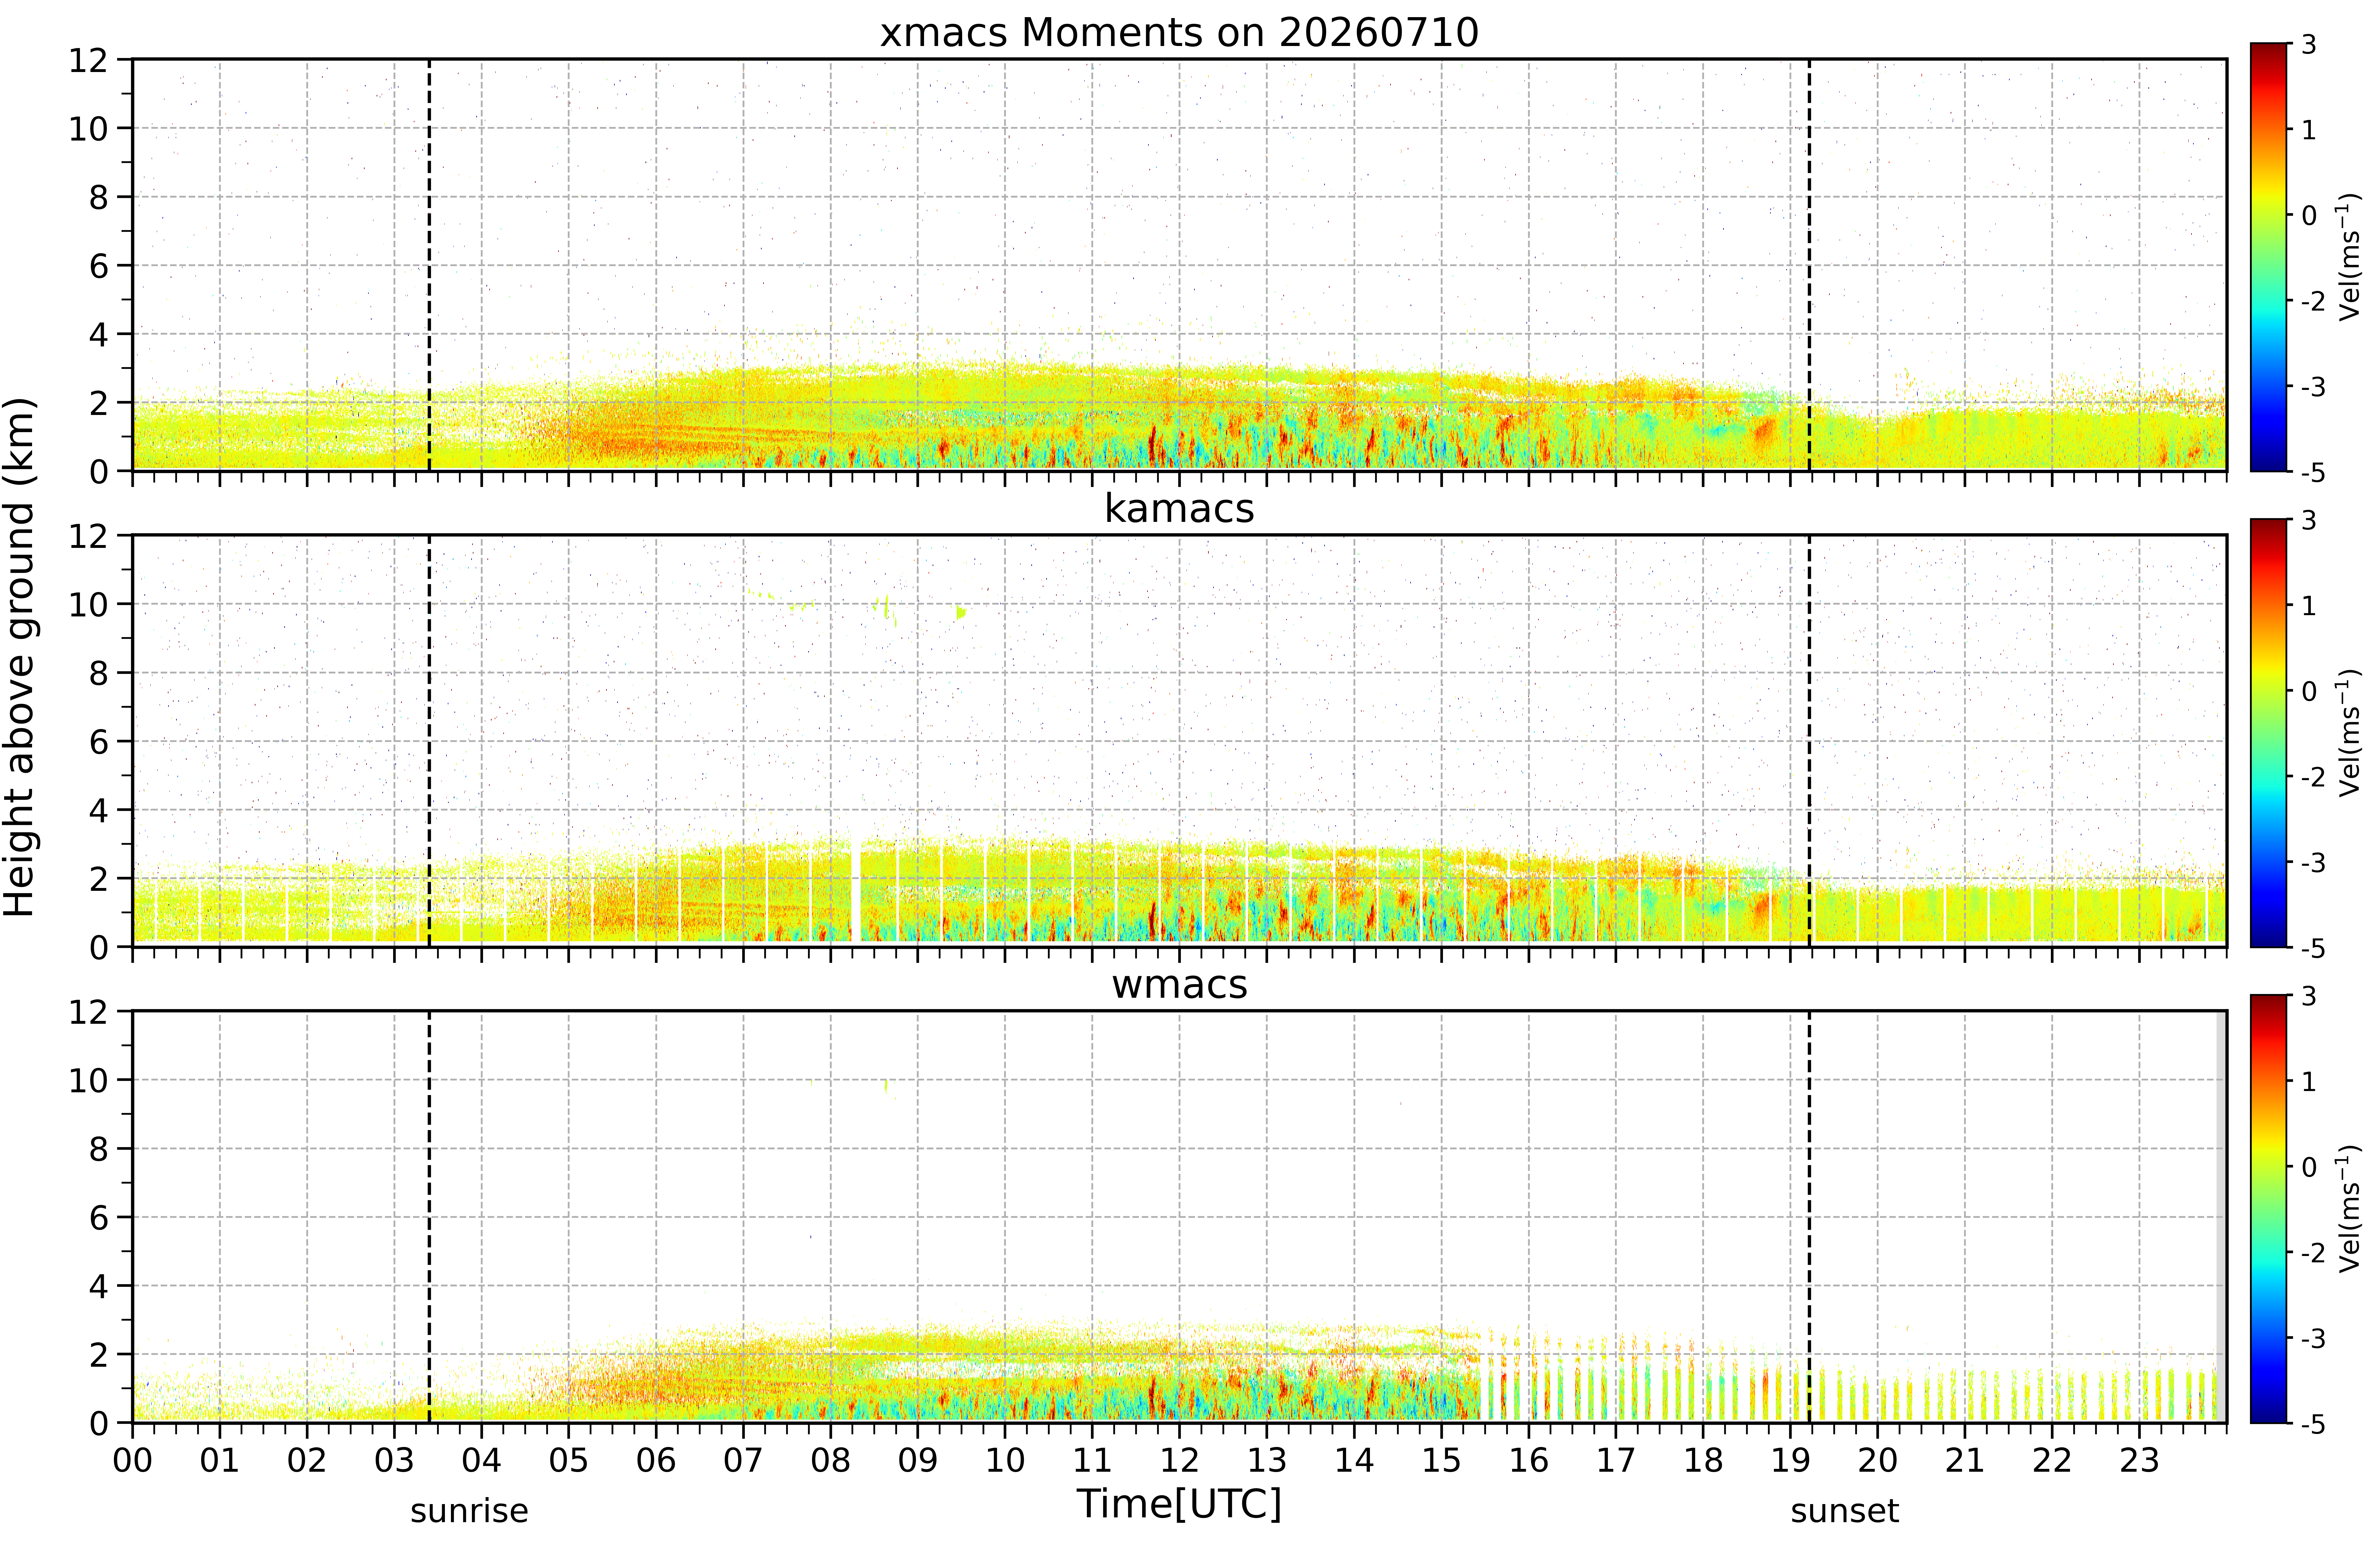Click the kamacs panel "10" height tick label
The height and width of the screenshot is (1545, 2380).
click(88, 605)
